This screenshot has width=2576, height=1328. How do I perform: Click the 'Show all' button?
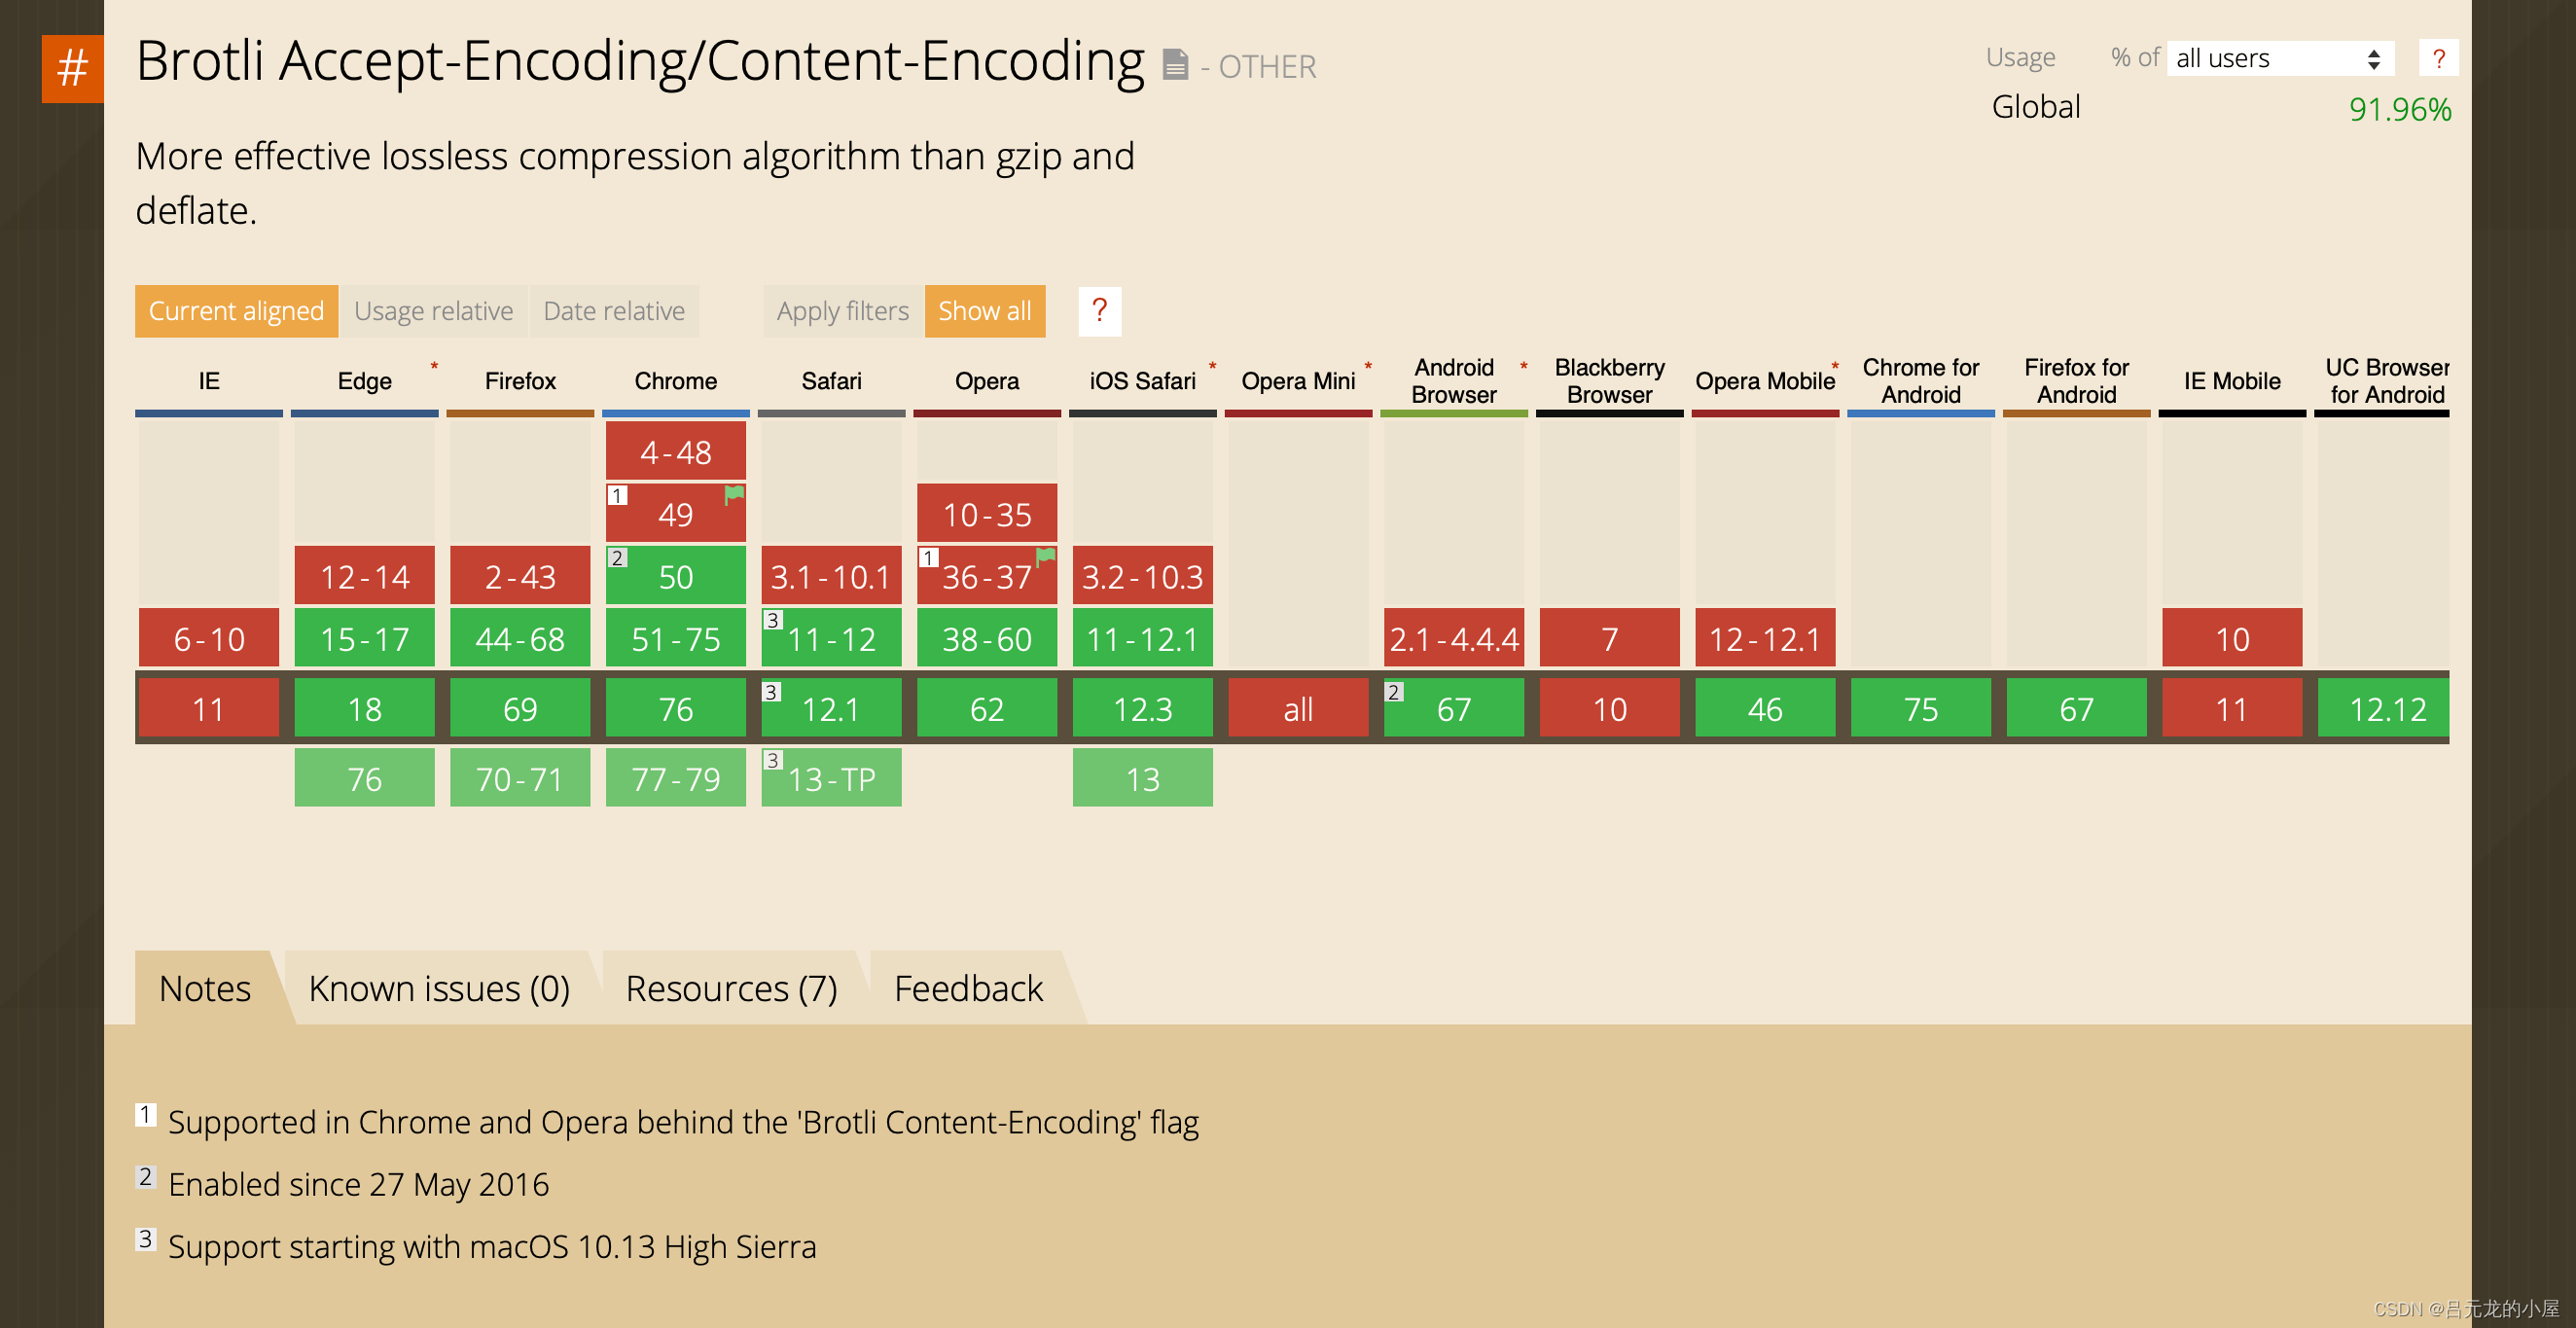pos(989,311)
